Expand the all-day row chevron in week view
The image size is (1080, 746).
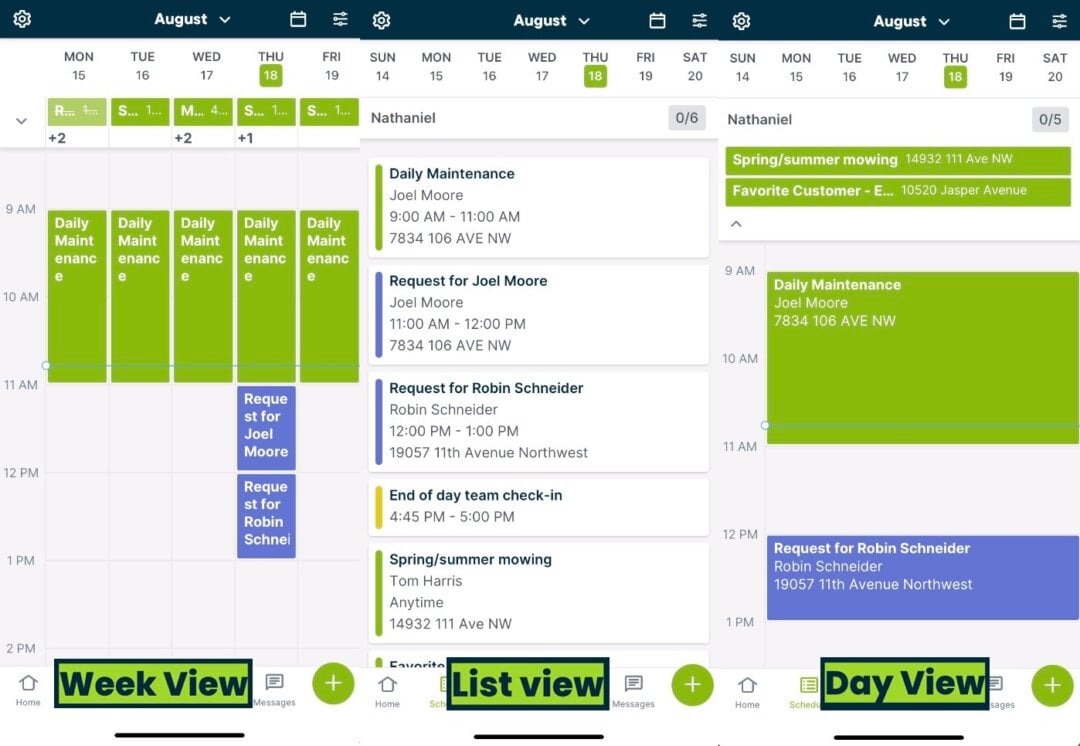21,121
